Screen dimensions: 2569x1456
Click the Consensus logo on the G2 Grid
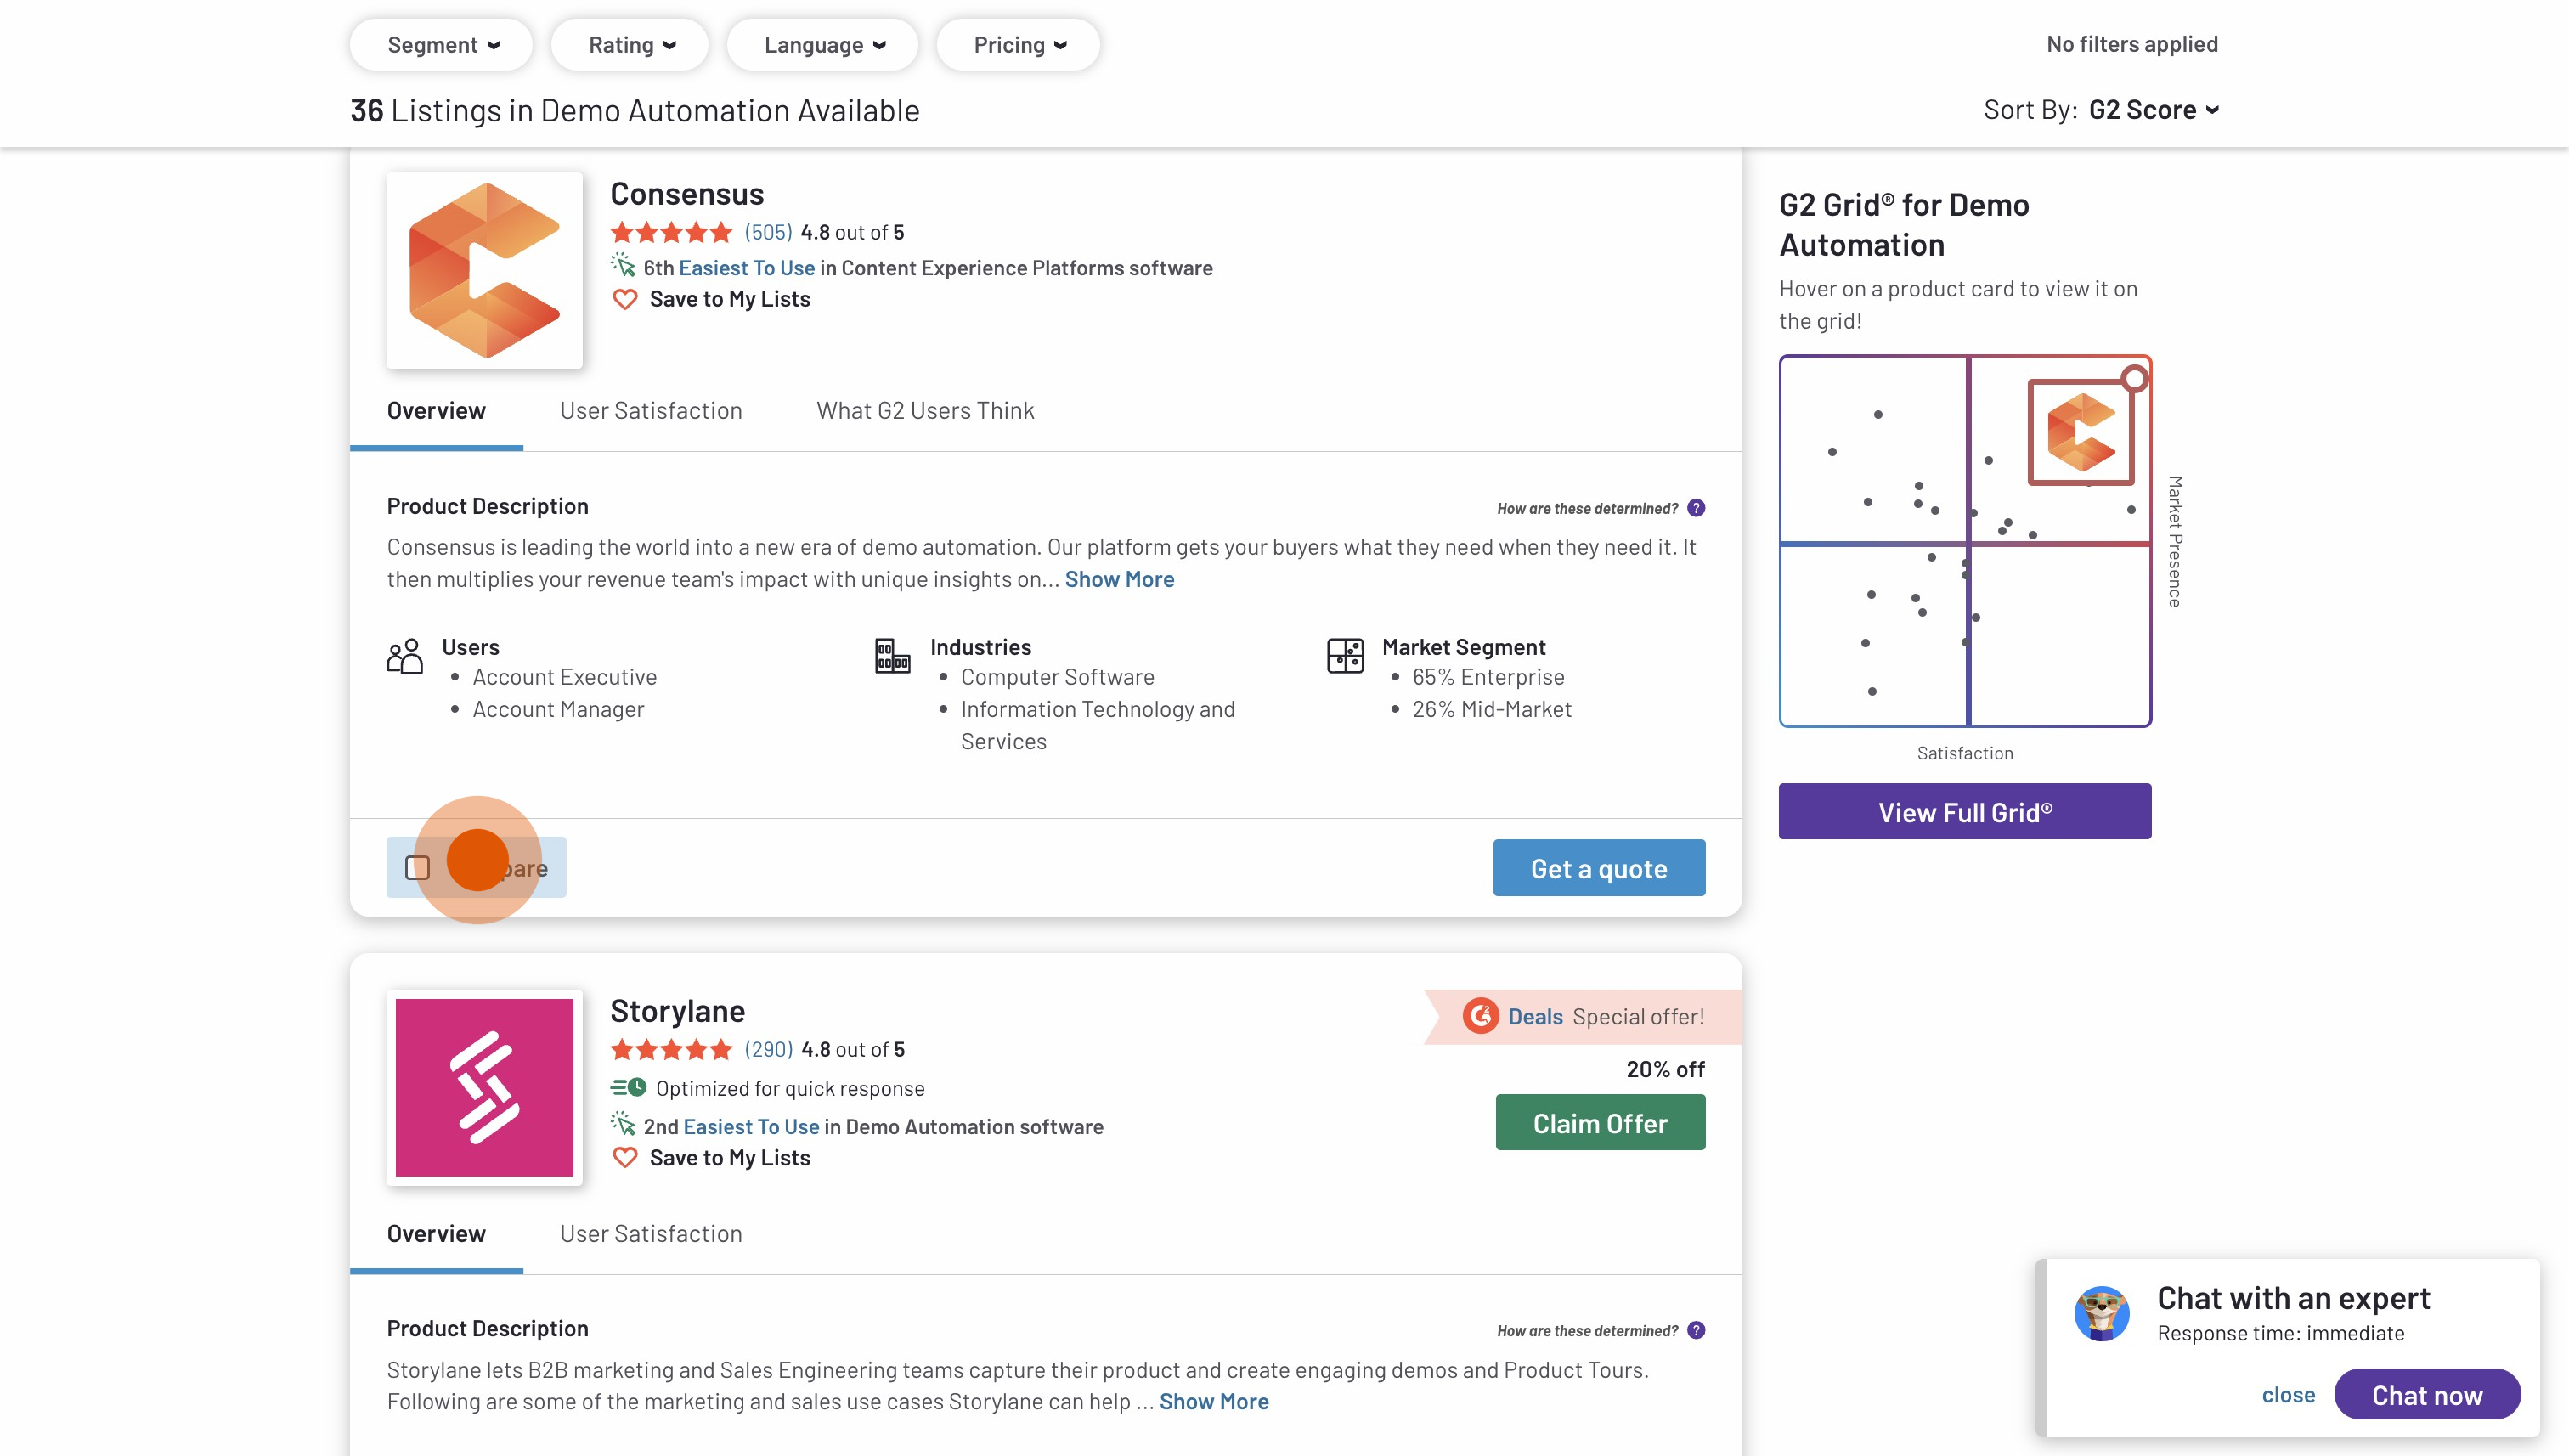pos(2081,432)
